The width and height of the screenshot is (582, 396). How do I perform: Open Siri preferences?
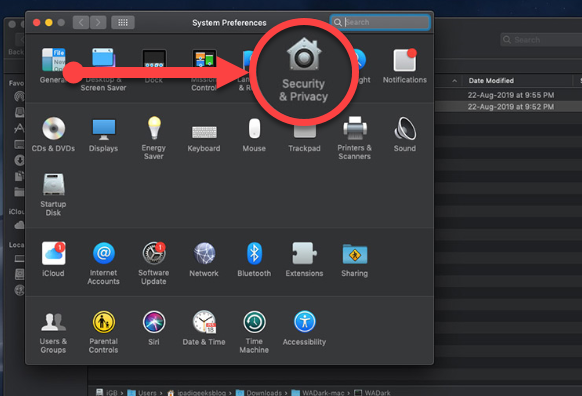click(x=154, y=328)
